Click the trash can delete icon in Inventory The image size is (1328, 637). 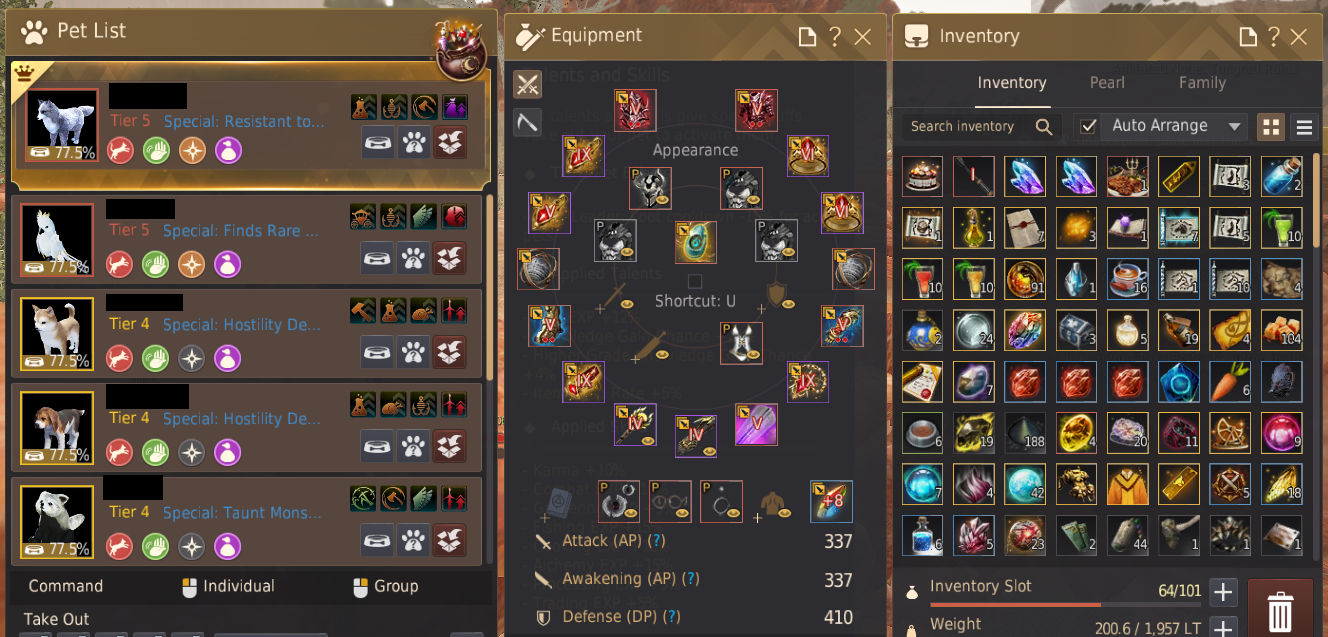(1280, 609)
